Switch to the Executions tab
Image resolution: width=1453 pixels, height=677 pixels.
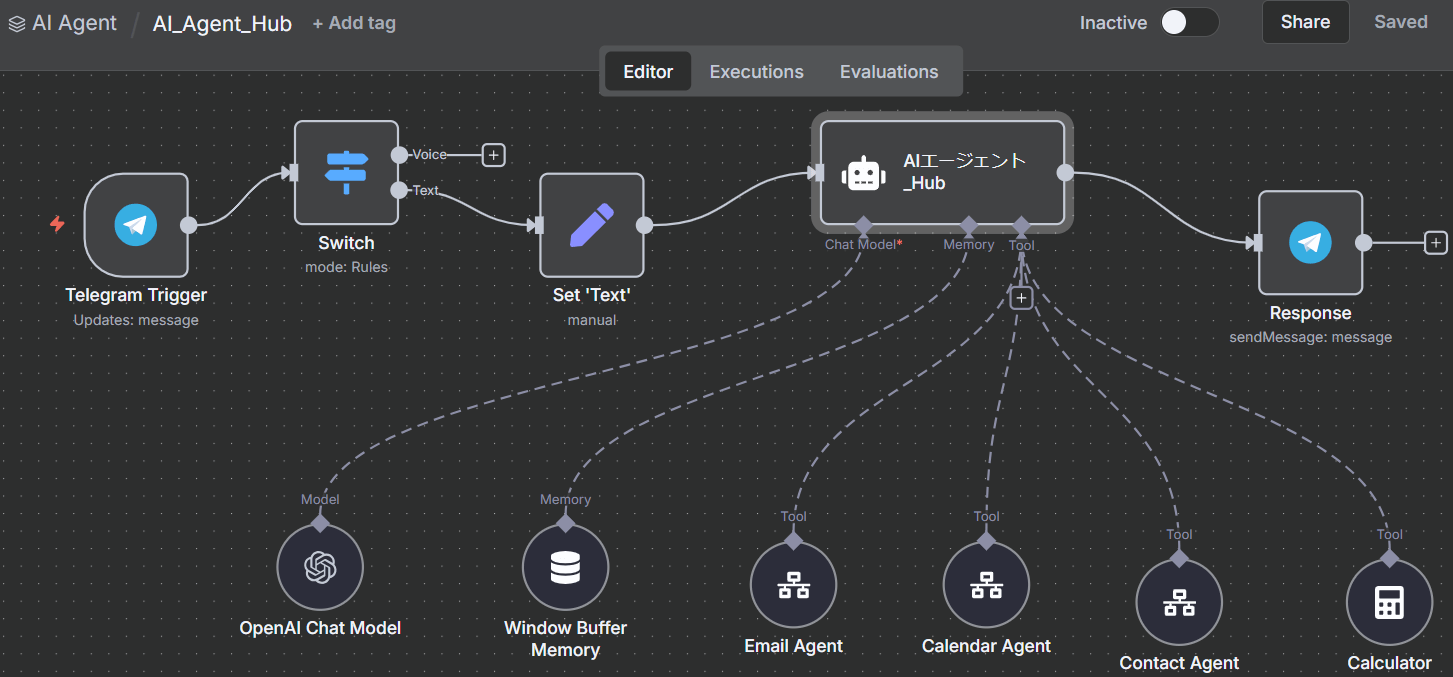pos(757,72)
